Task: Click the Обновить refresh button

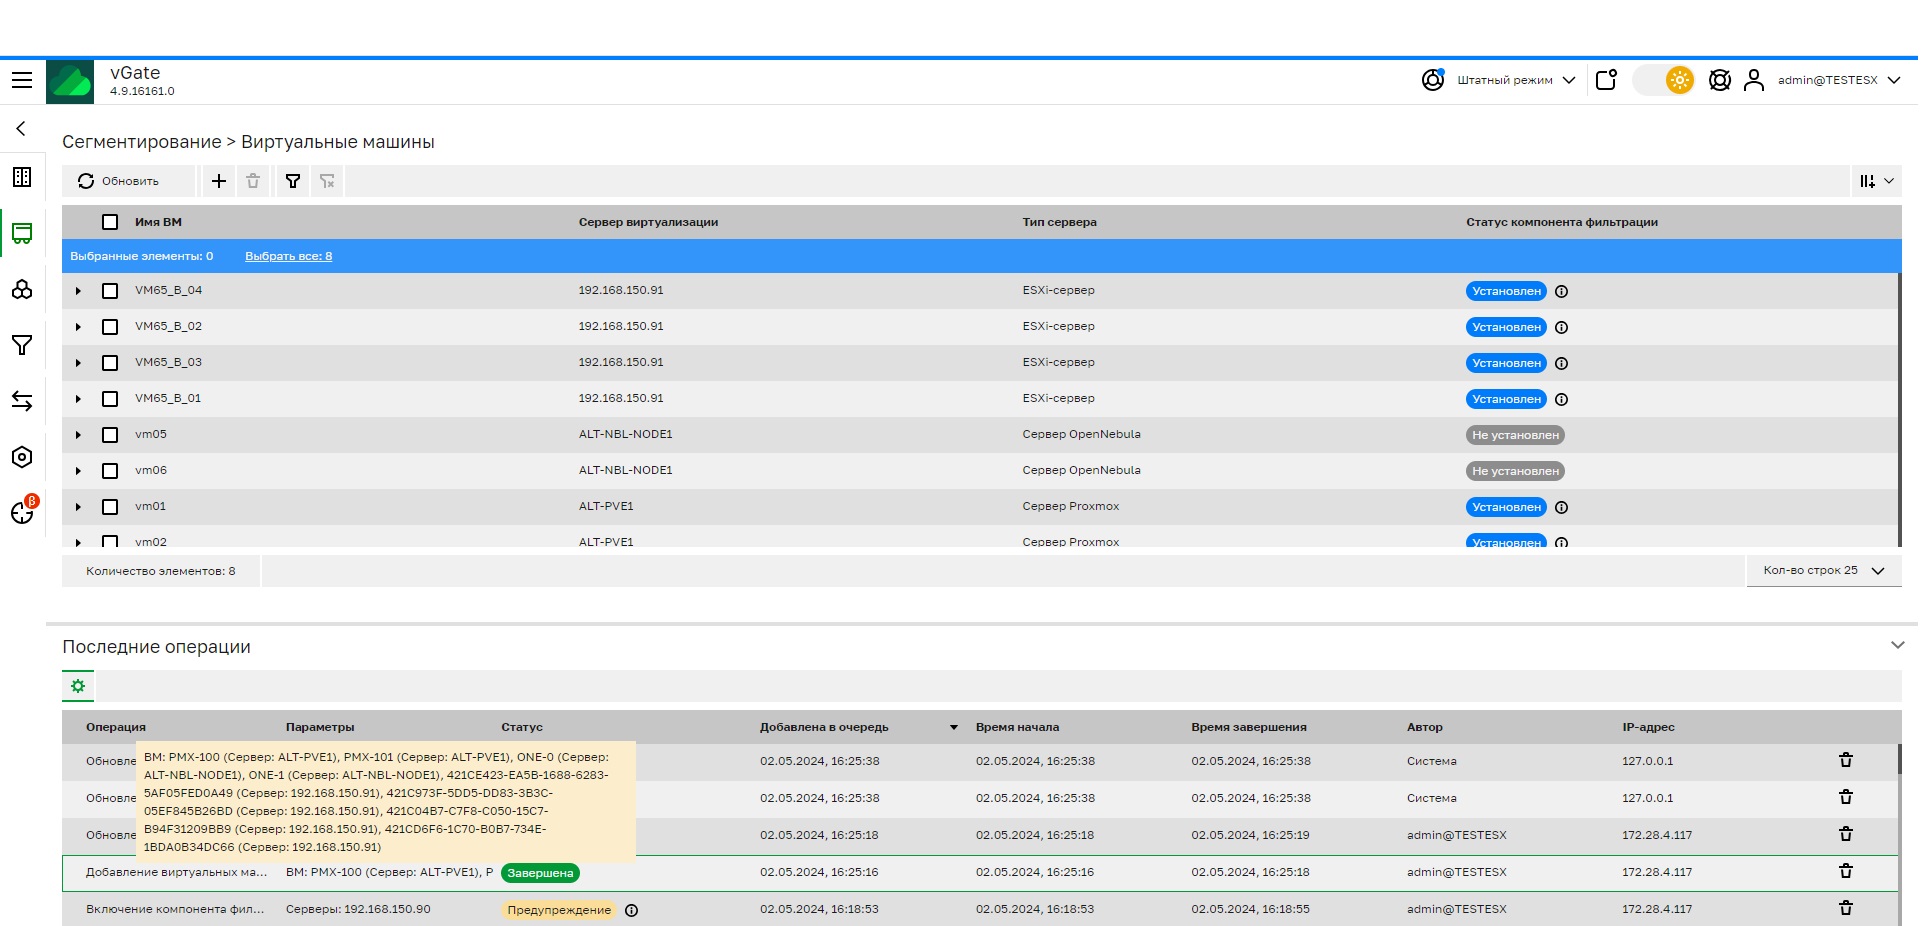Action: (x=119, y=181)
